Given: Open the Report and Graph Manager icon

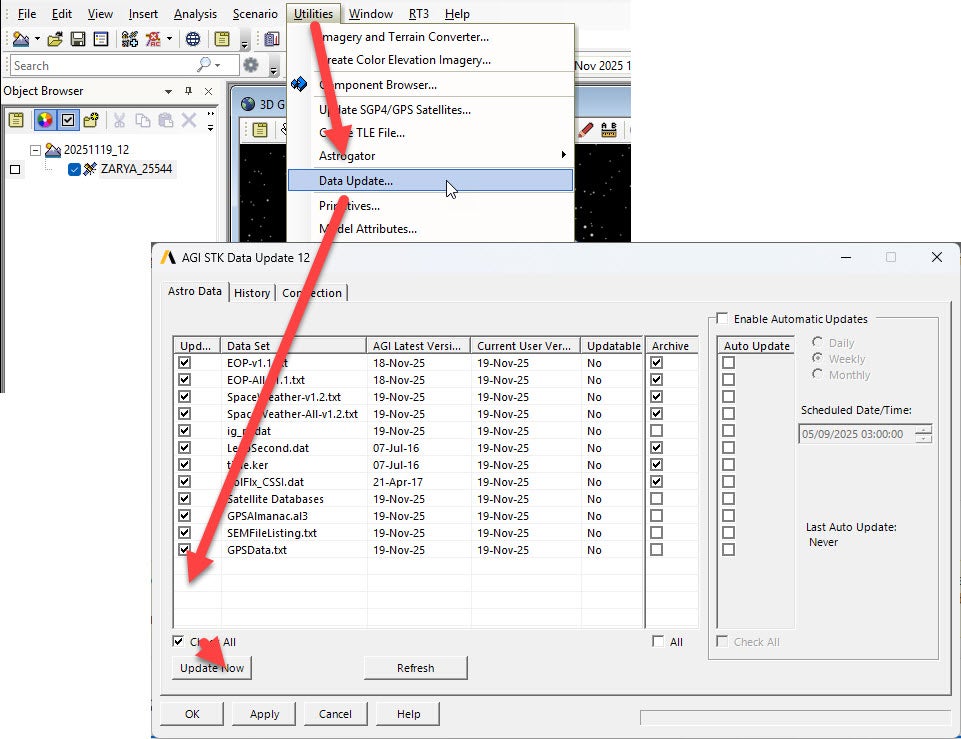Looking at the screenshot, I should [x=272, y=39].
